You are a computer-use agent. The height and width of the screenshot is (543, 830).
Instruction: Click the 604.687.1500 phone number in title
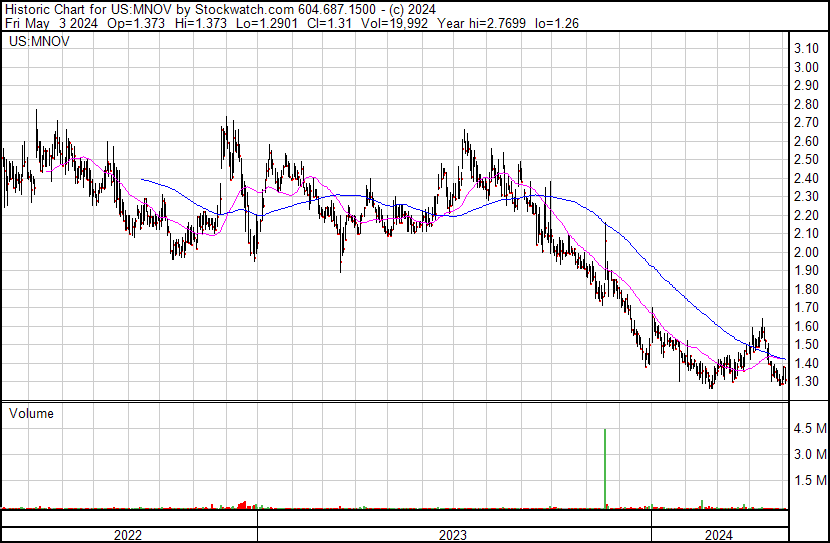(337, 9)
